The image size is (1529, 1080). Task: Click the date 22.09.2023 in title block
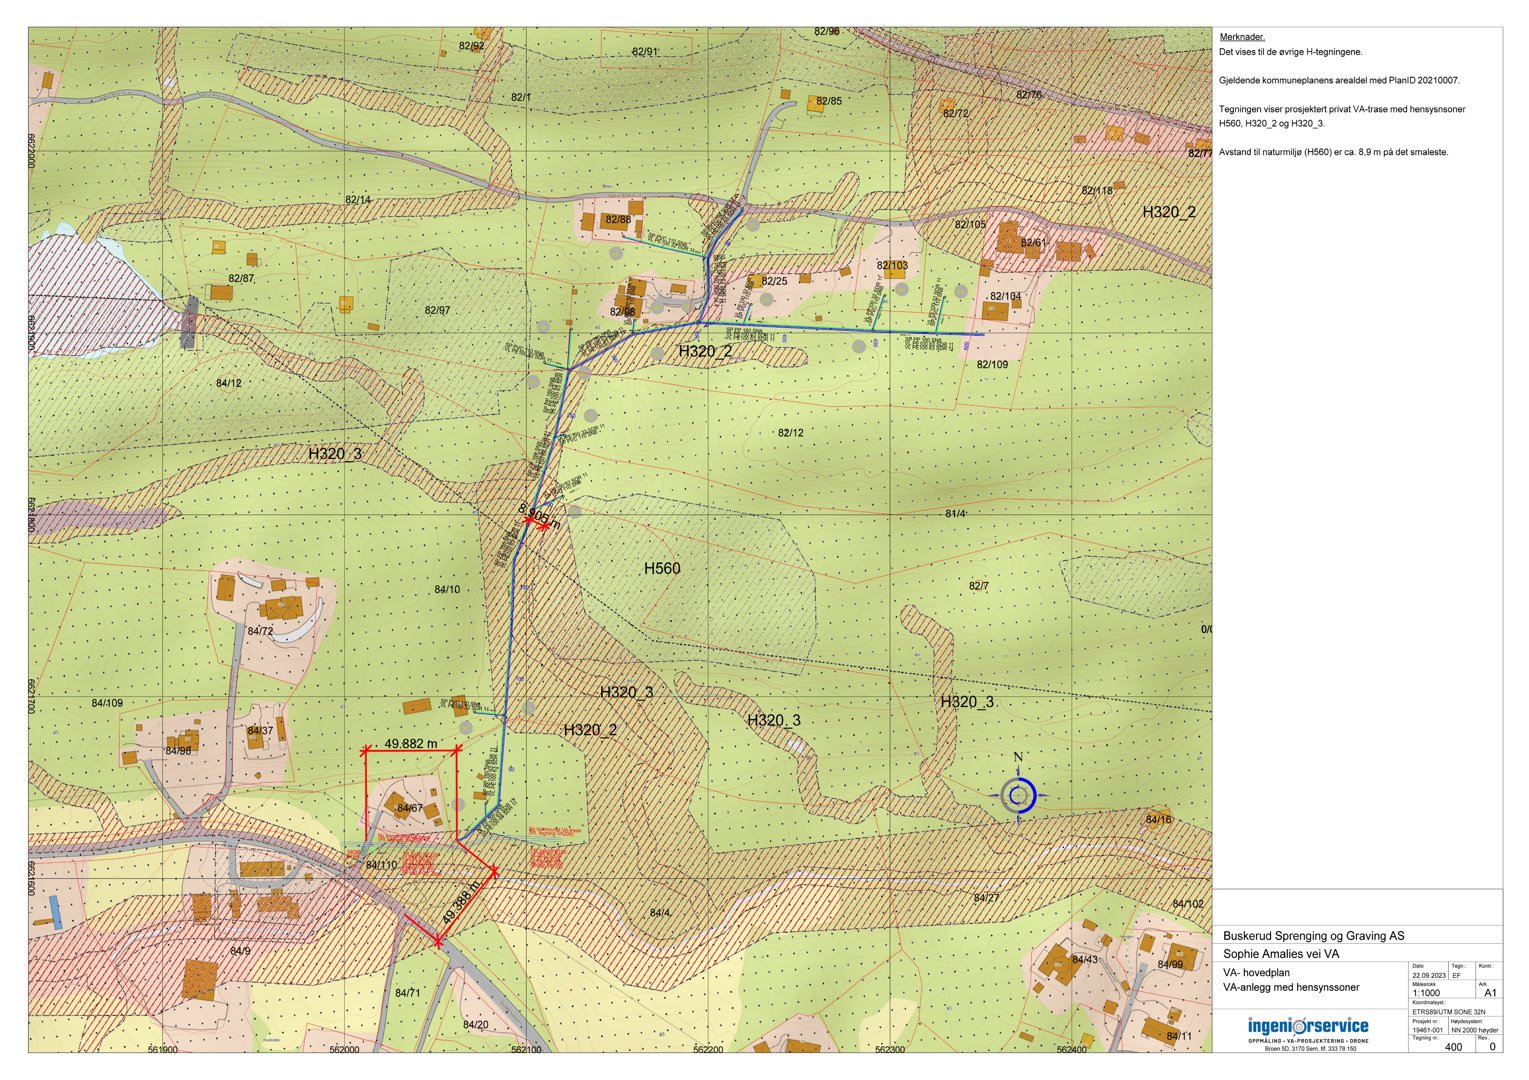(x=1428, y=975)
